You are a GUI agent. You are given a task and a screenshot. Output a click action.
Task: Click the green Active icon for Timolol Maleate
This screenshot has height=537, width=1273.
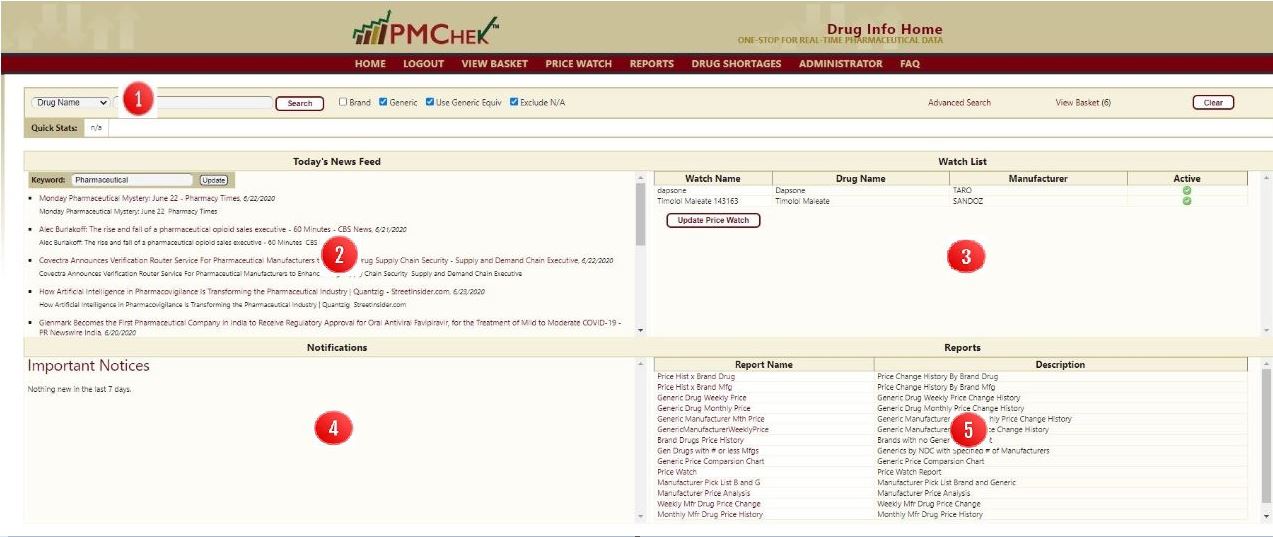click(x=1187, y=201)
